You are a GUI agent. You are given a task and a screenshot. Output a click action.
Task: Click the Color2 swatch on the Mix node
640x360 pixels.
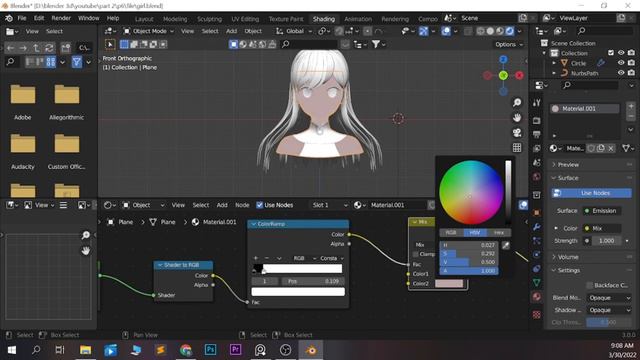pyautogui.click(x=449, y=283)
